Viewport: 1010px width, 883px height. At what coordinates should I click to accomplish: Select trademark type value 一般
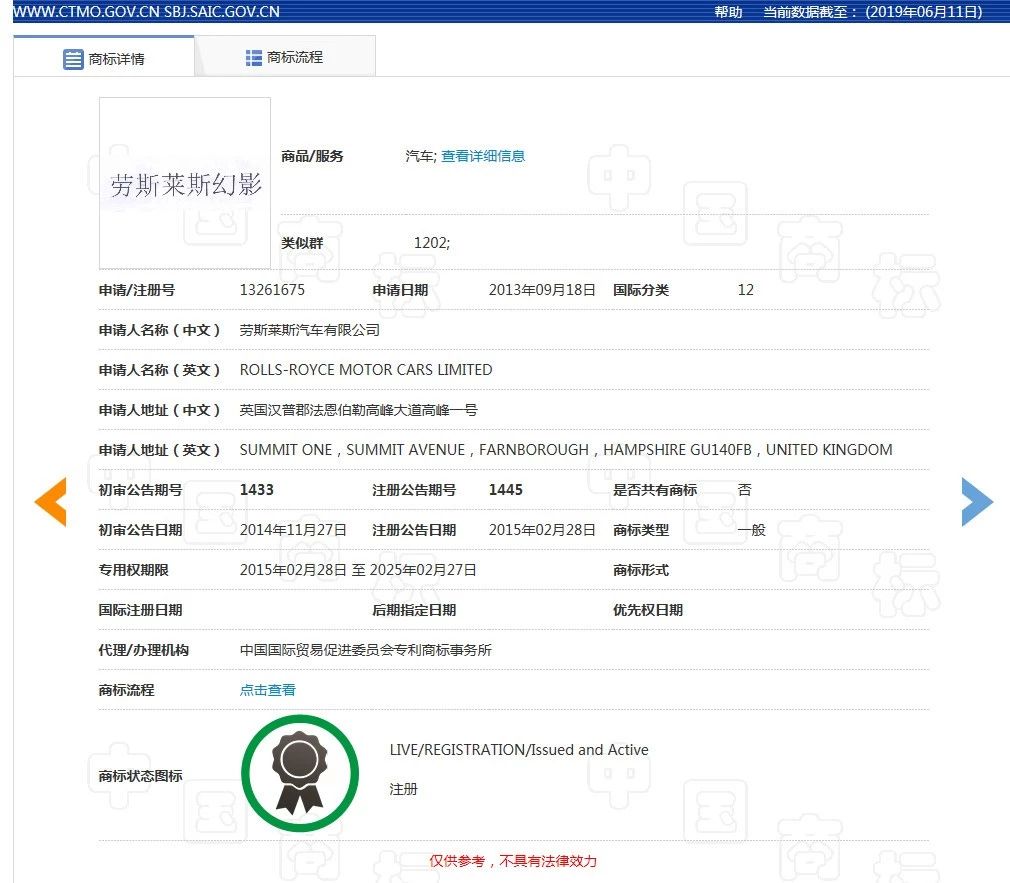click(x=751, y=529)
